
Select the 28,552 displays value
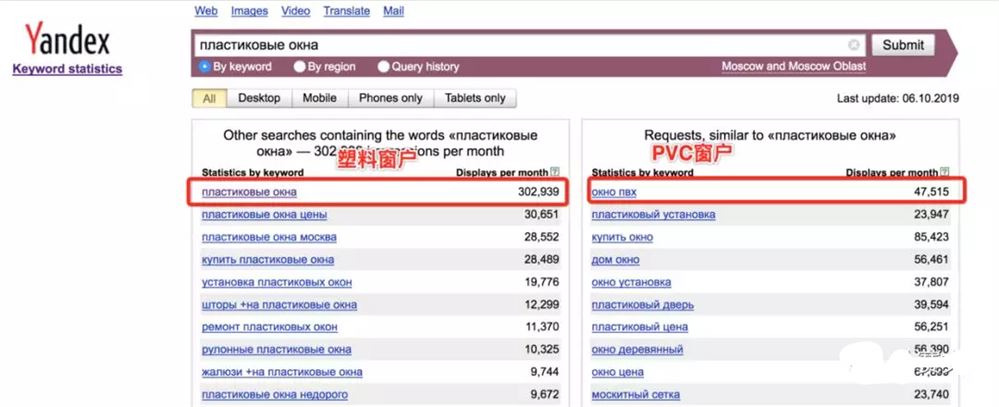point(540,237)
